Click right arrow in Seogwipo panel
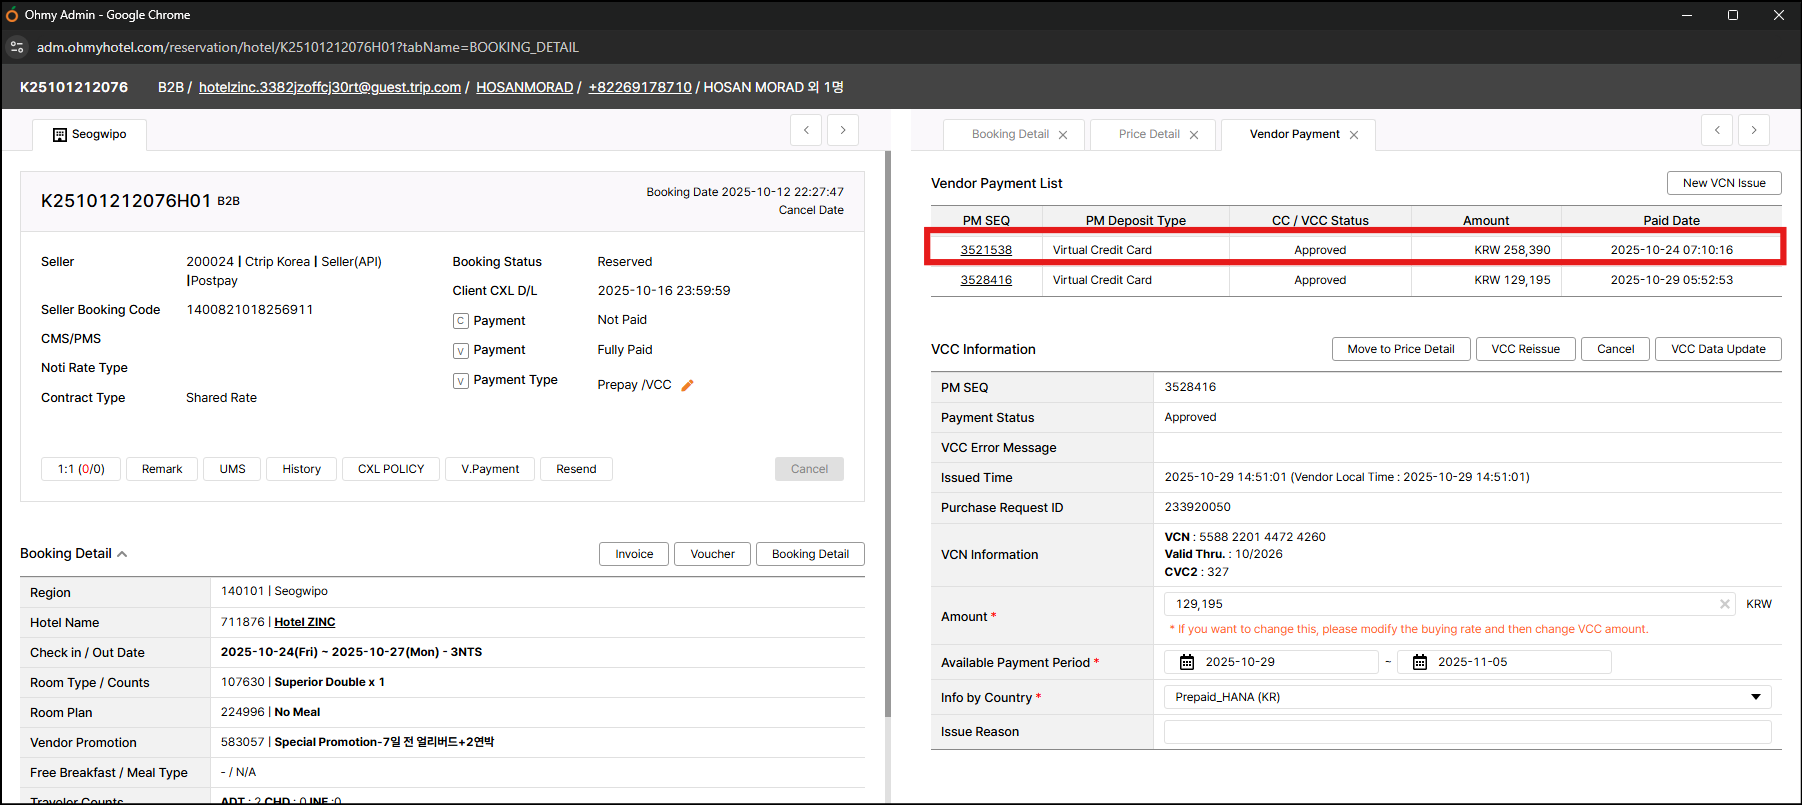Viewport: 1802px width, 805px height. (x=843, y=130)
